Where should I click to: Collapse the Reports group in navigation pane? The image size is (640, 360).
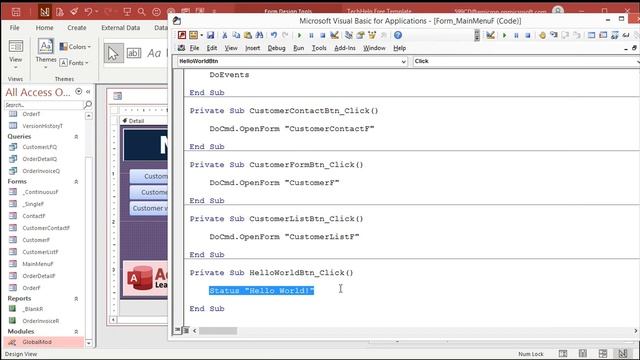pos(76,299)
